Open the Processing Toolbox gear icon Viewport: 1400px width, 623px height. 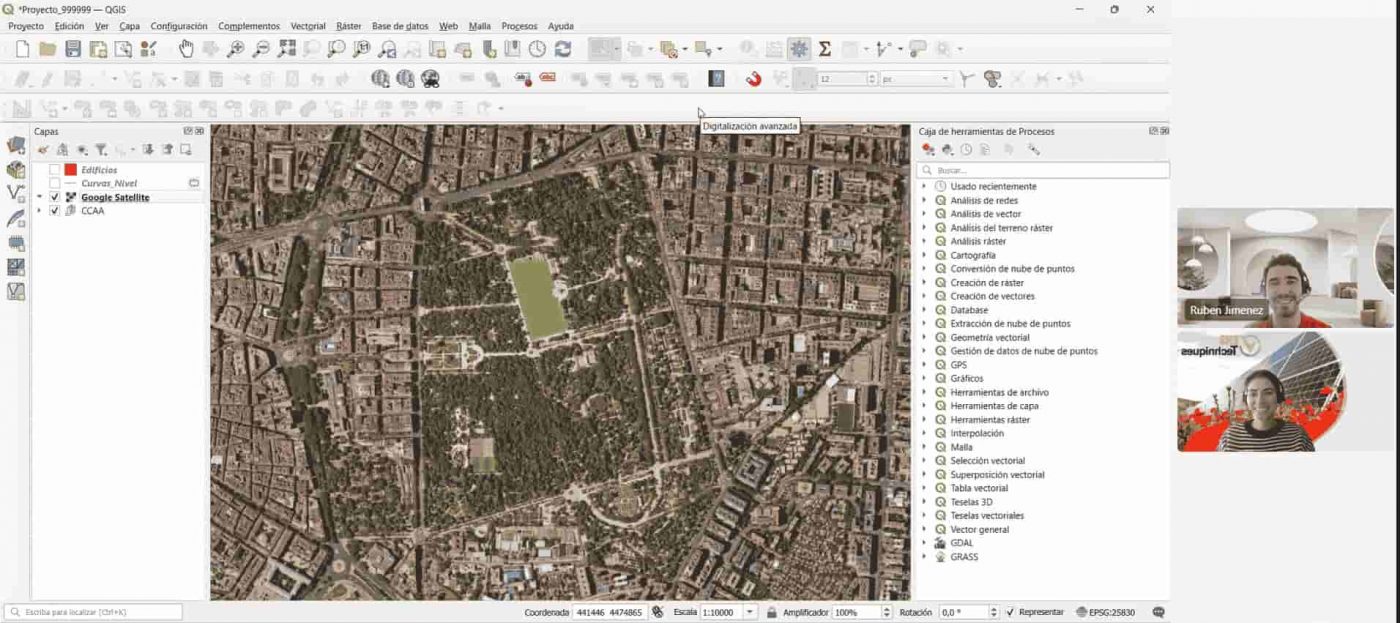(799, 49)
